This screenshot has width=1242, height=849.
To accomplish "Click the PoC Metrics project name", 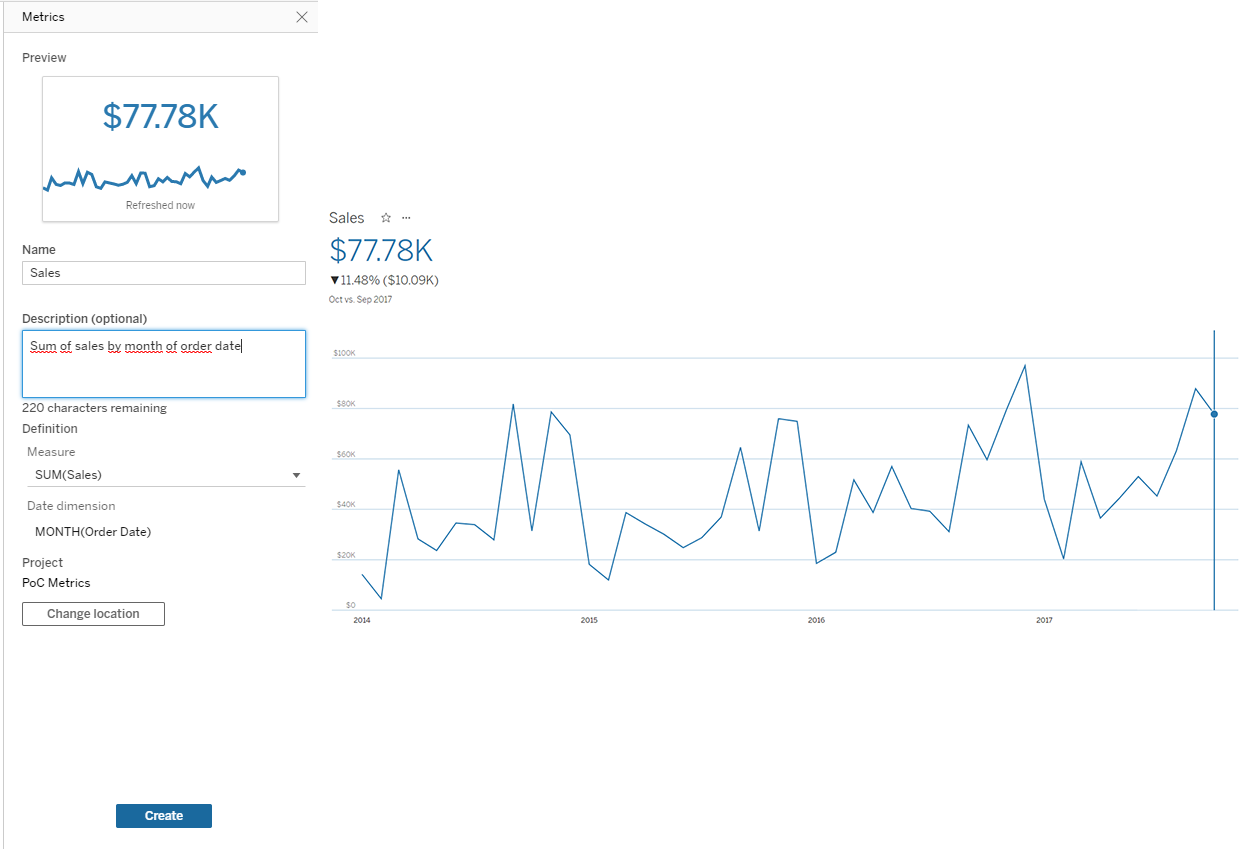I will 56,583.
